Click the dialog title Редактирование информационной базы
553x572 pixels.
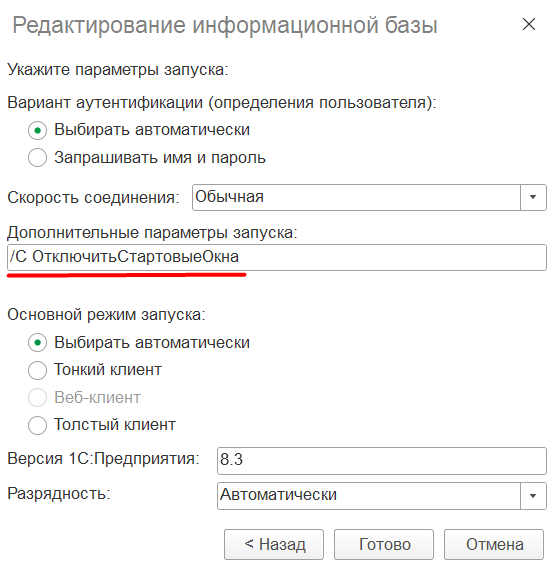pos(225,26)
